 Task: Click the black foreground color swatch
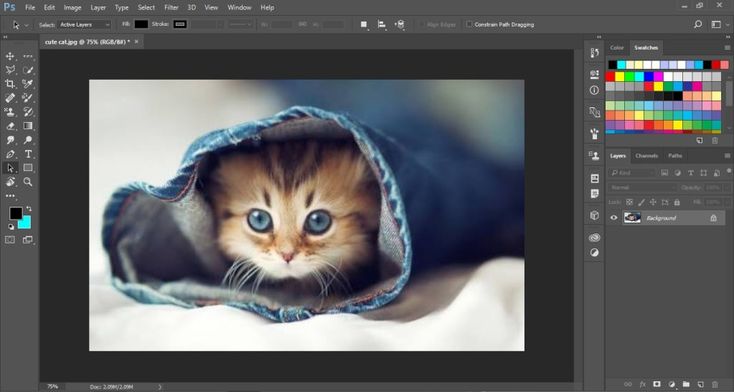[15, 213]
